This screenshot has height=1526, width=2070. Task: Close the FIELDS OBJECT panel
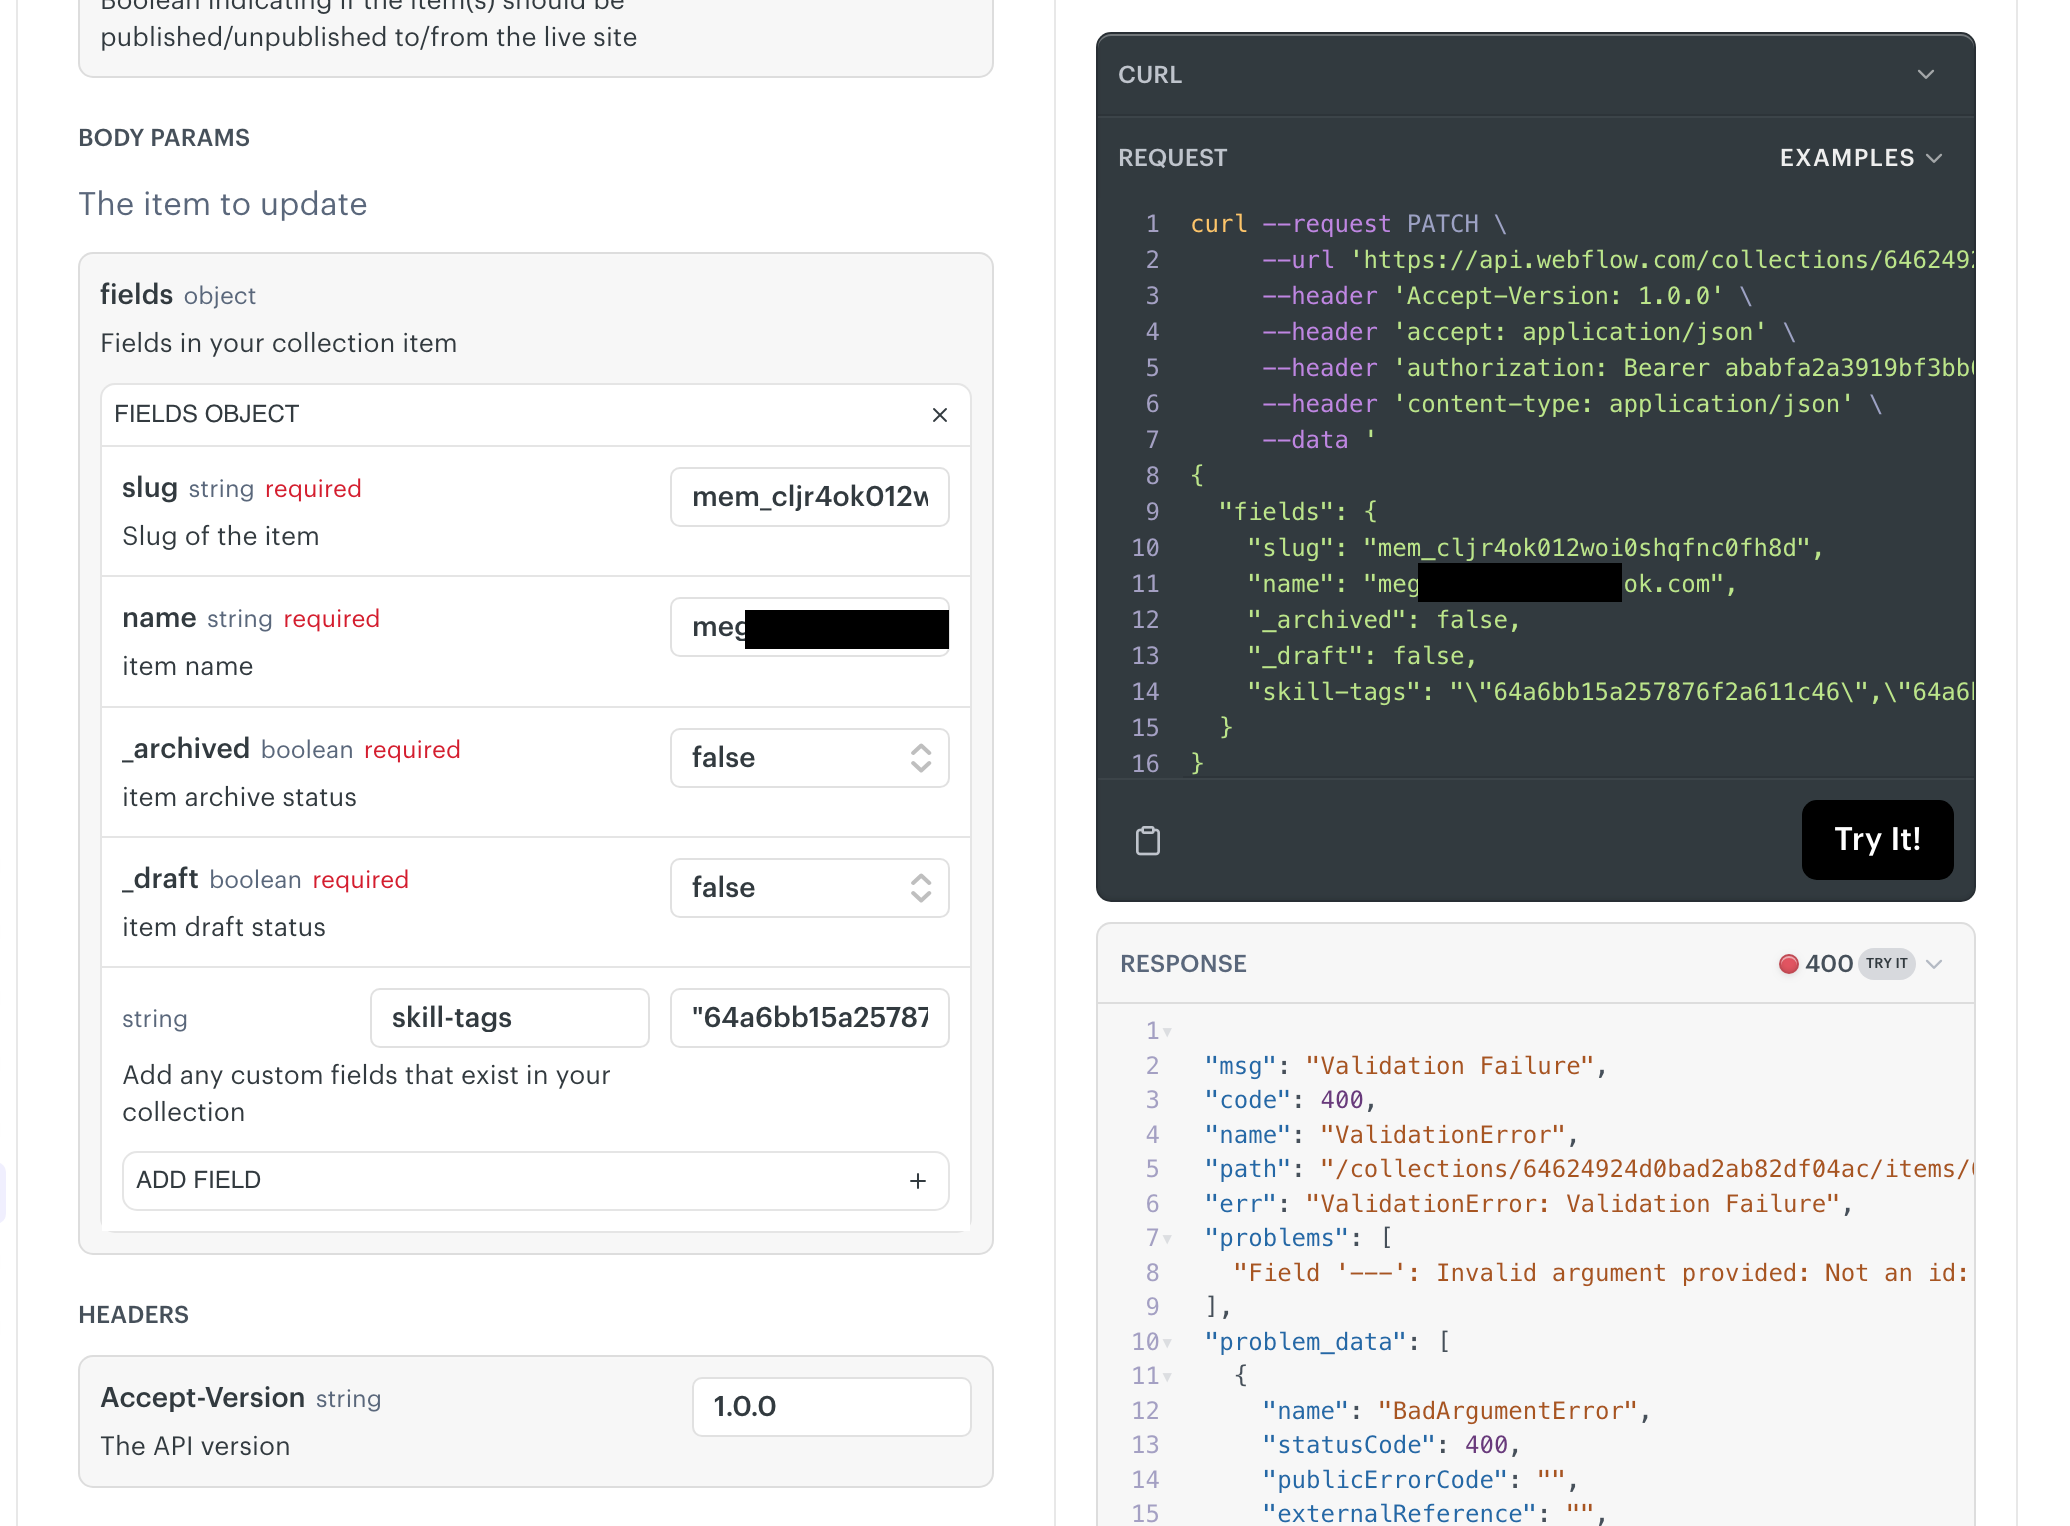pos(940,415)
